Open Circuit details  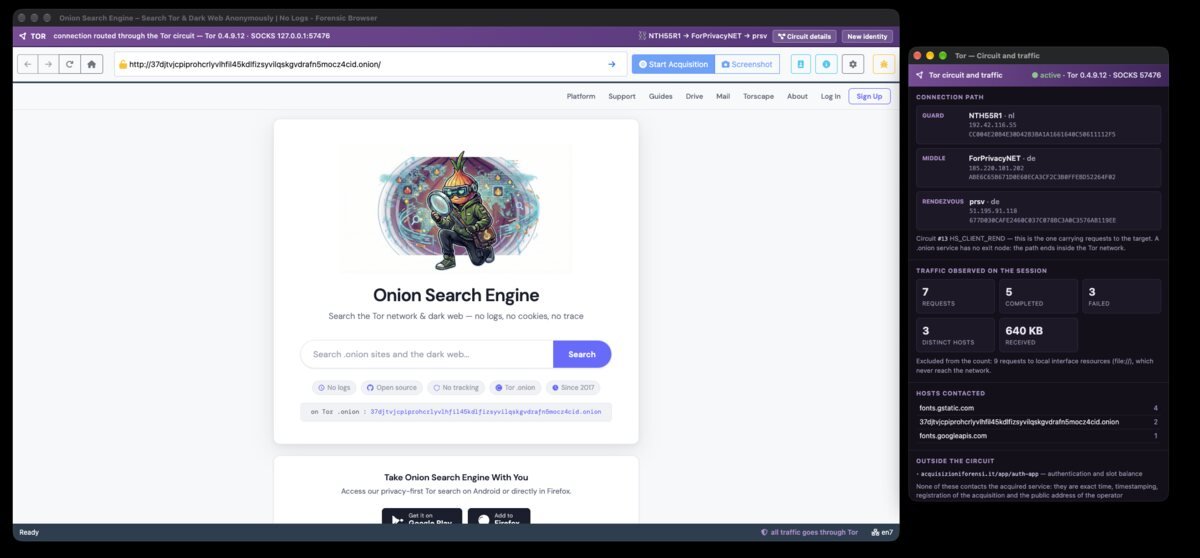click(x=805, y=36)
